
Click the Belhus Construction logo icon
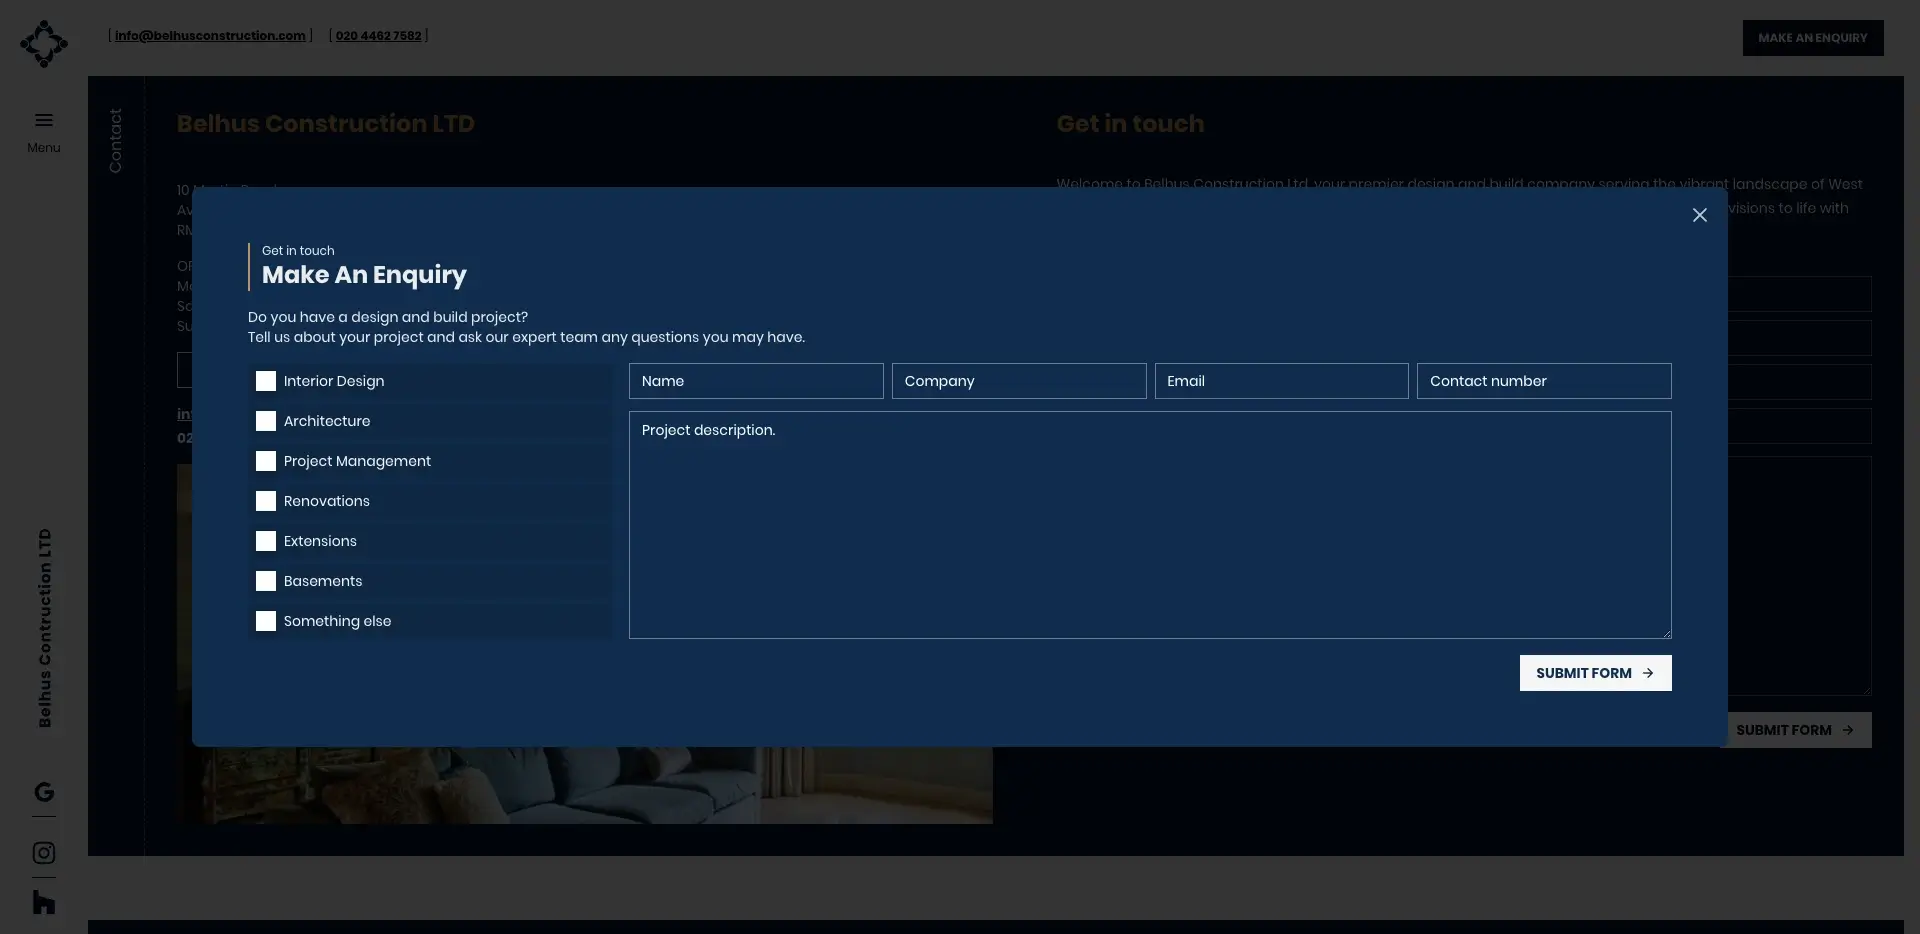44,44
